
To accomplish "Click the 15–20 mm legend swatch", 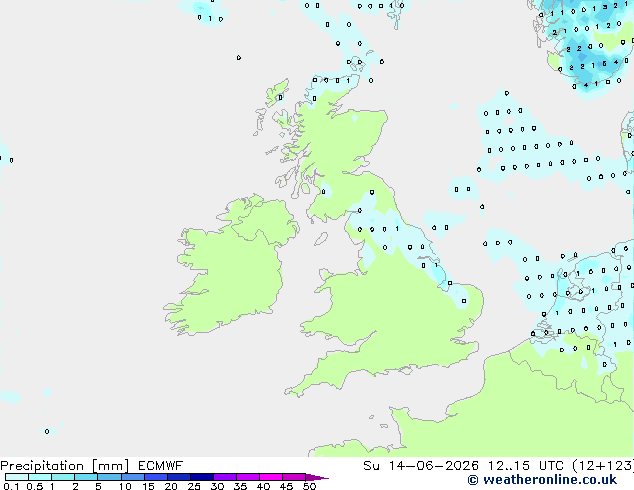I will [155, 477].
